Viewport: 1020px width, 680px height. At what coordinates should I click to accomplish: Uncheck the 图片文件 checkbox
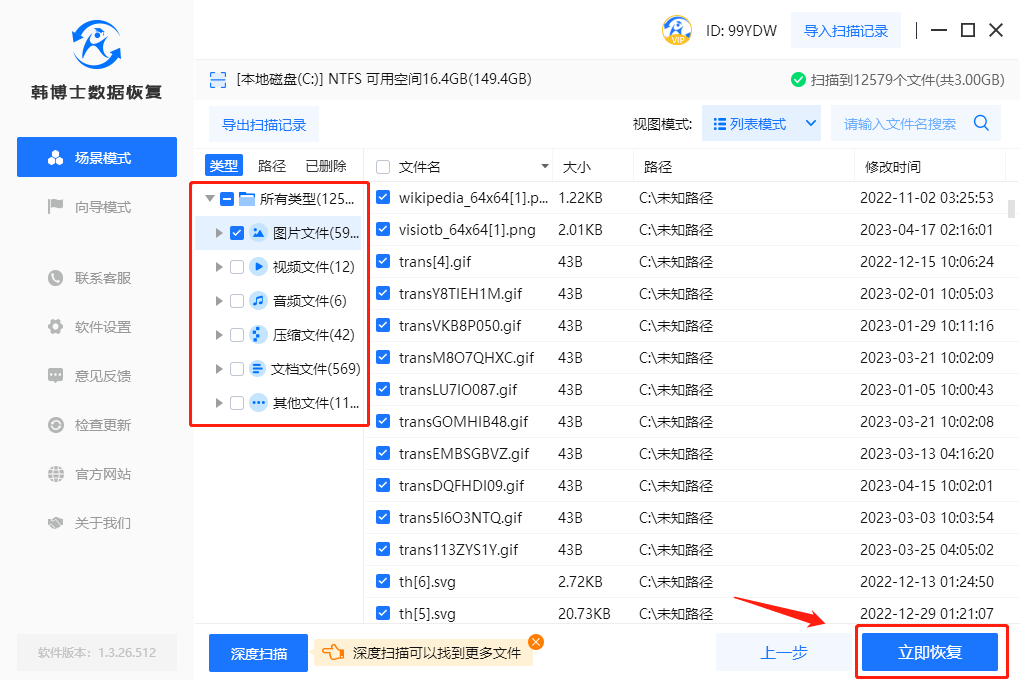(237, 233)
